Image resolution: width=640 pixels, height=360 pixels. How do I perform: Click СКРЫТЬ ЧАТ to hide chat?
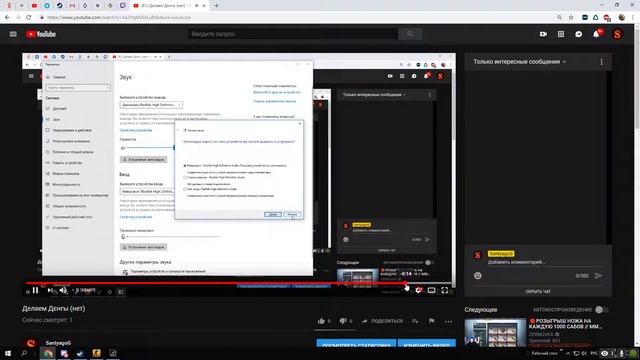click(x=538, y=292)
